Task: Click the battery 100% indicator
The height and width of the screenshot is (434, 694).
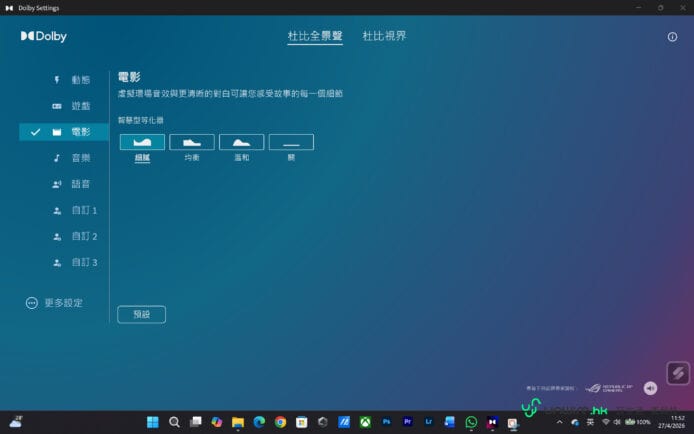Action: click(637, 422)
